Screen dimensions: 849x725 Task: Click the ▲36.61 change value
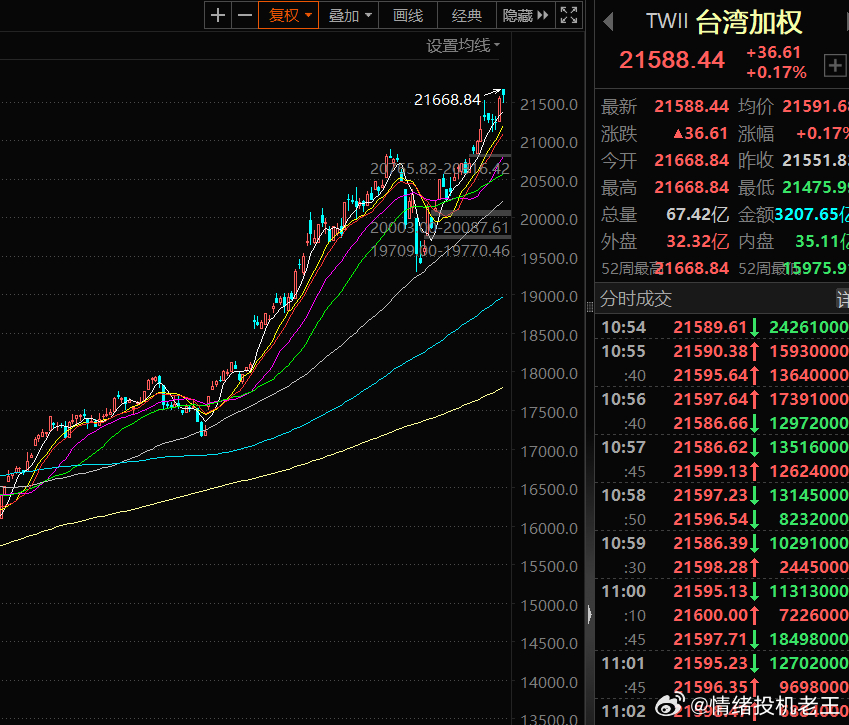(700, 133)
